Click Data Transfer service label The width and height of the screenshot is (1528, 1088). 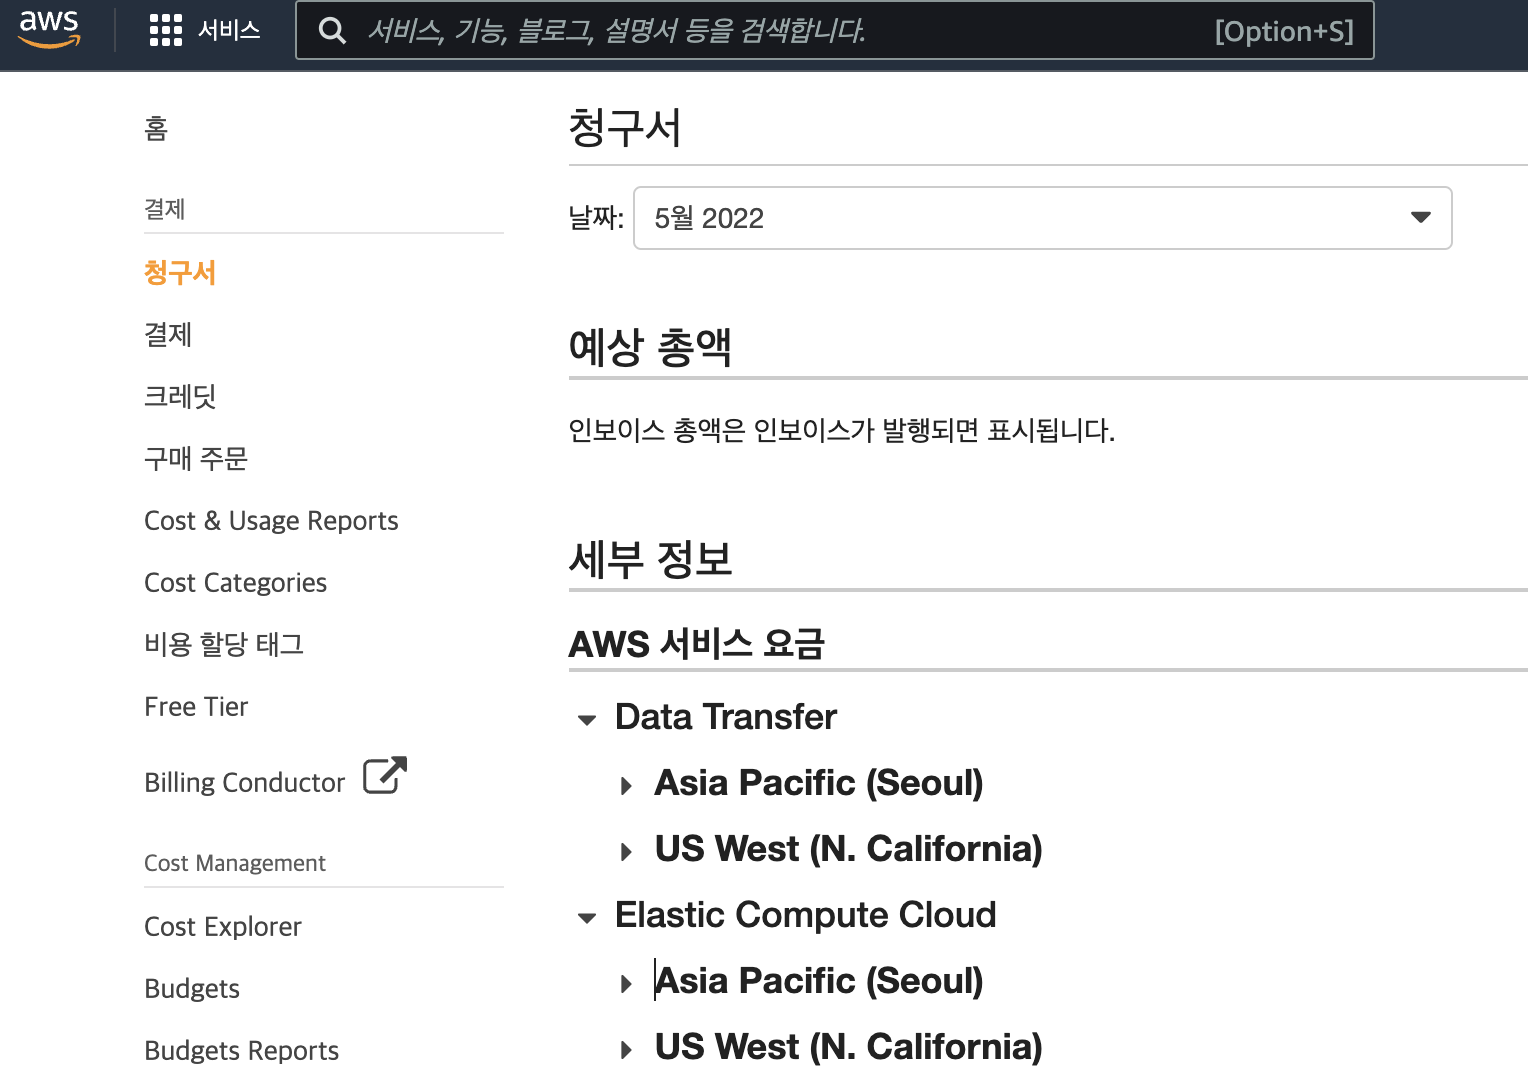click(725, 717)
